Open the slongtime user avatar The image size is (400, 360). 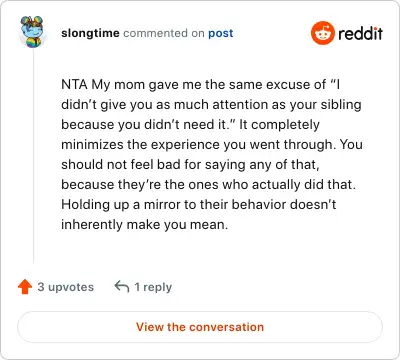click(x=32, y=31)
